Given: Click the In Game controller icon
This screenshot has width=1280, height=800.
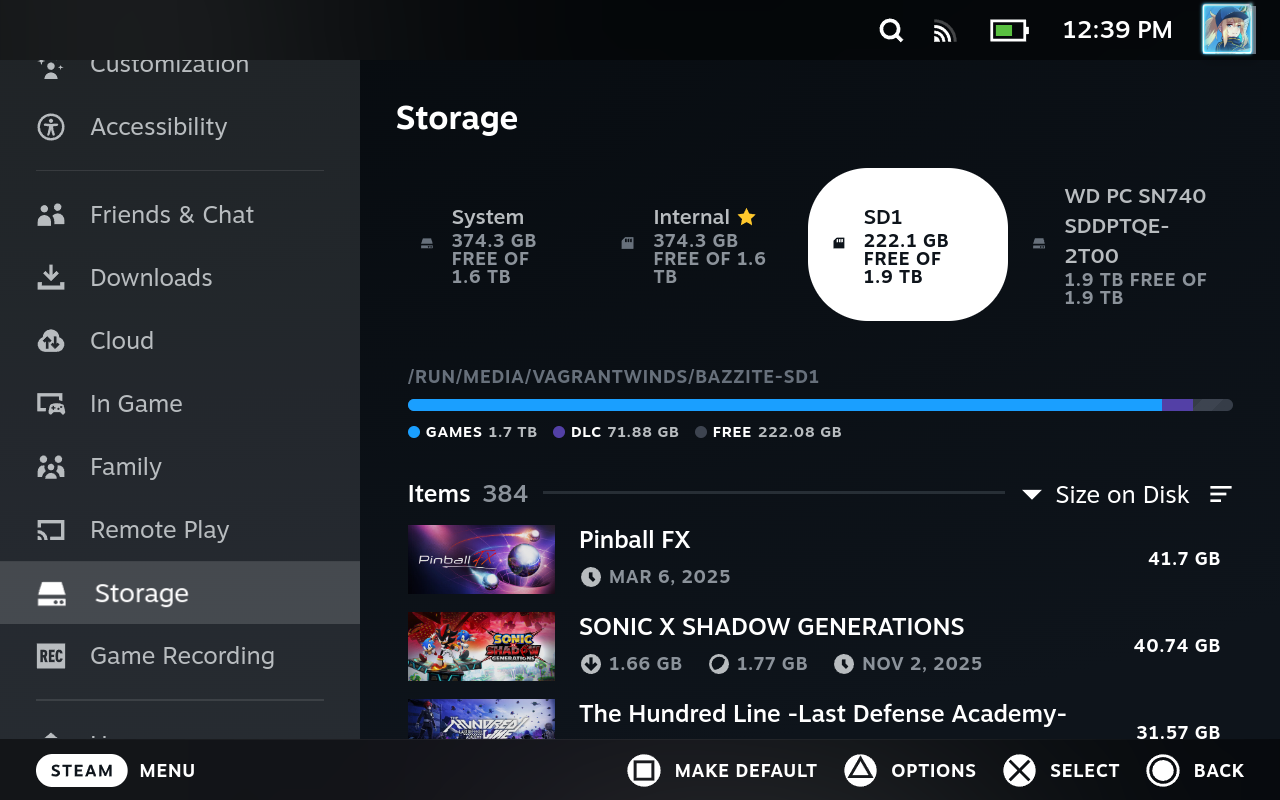Looking at the screenshot, I should tap(51, 404).
